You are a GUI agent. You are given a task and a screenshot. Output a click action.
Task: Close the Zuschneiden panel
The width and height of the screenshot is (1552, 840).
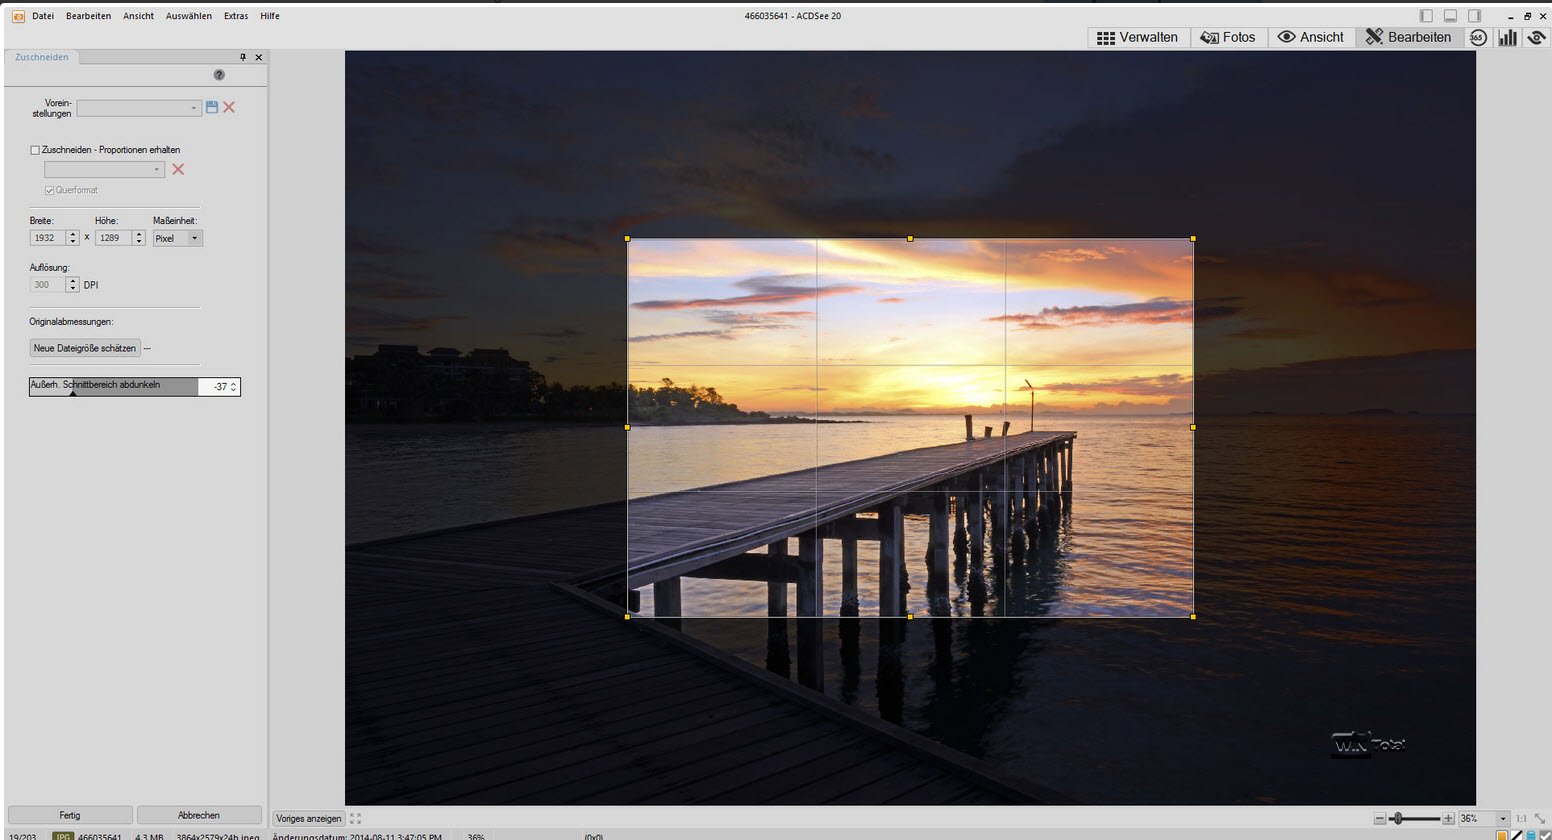click(259, 57)
